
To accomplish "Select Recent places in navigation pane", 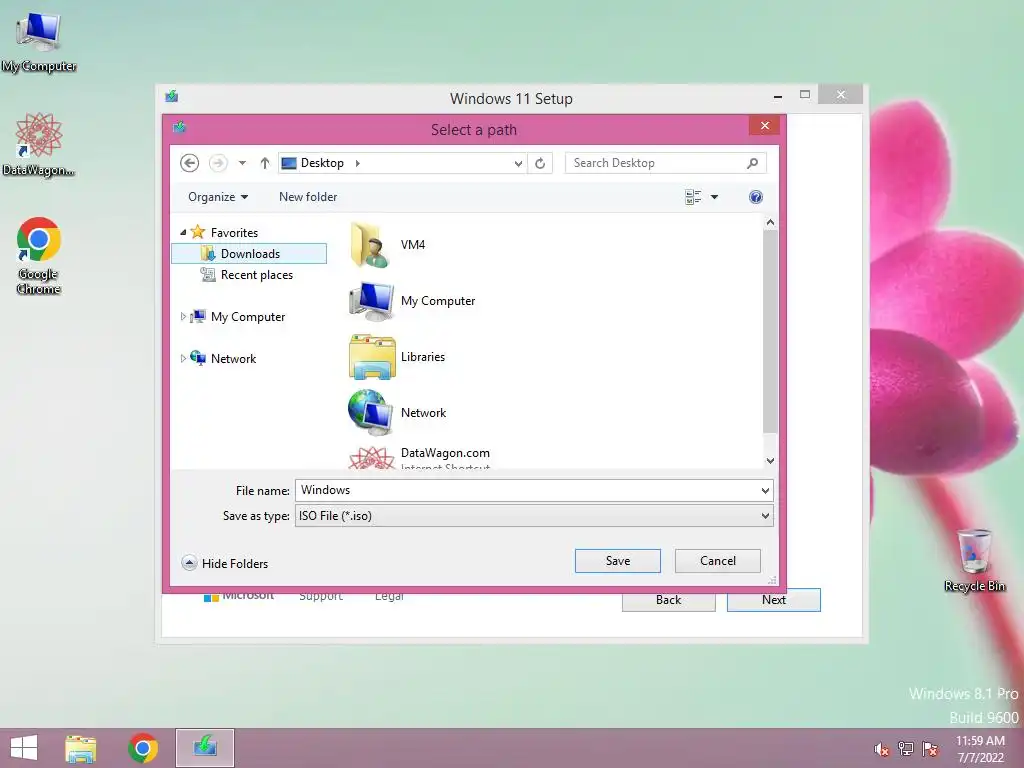I will click(256, 275).
